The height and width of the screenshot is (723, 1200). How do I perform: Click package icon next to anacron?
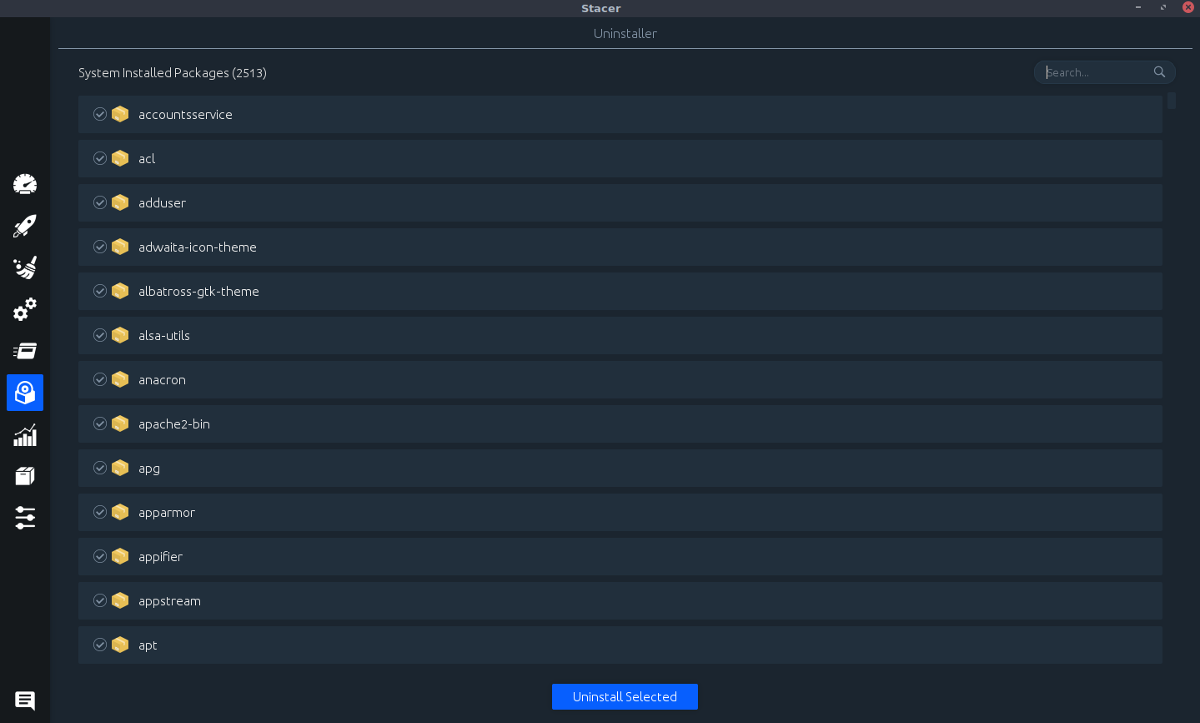120,379
